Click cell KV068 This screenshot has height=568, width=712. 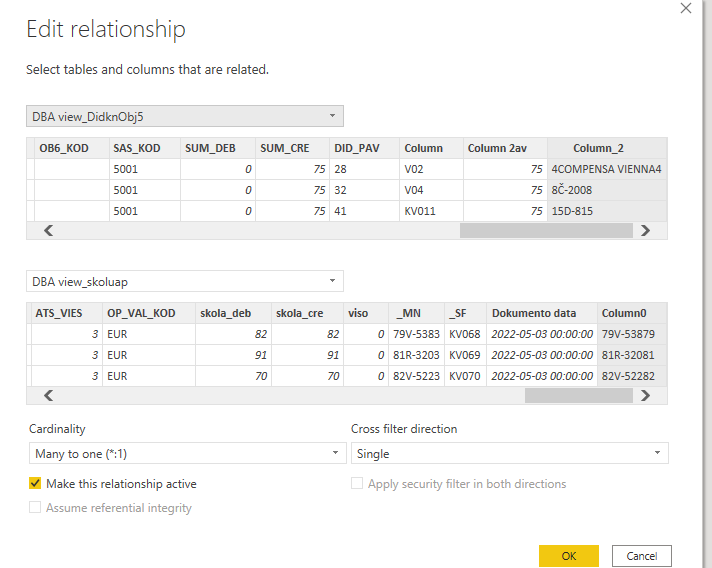[465, 334]
